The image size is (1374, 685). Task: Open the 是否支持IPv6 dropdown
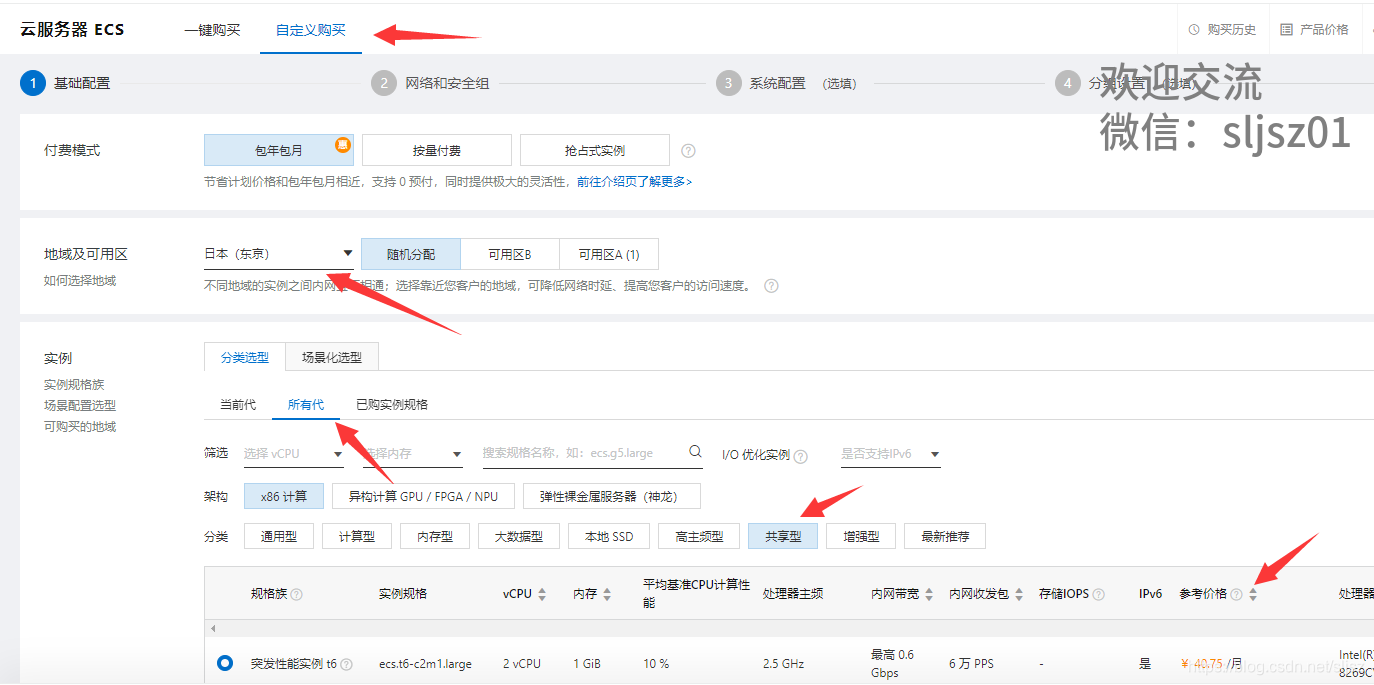coord(891,454)
